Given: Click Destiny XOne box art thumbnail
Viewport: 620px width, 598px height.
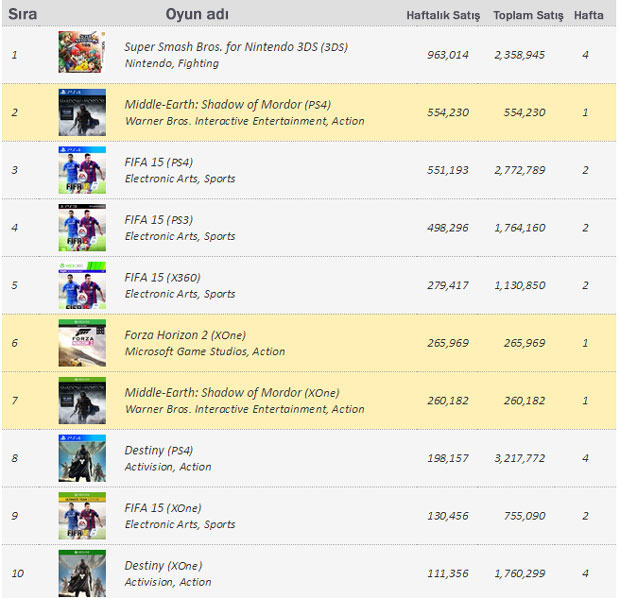Looking at the screenshot, I should [x=82, y=573].
